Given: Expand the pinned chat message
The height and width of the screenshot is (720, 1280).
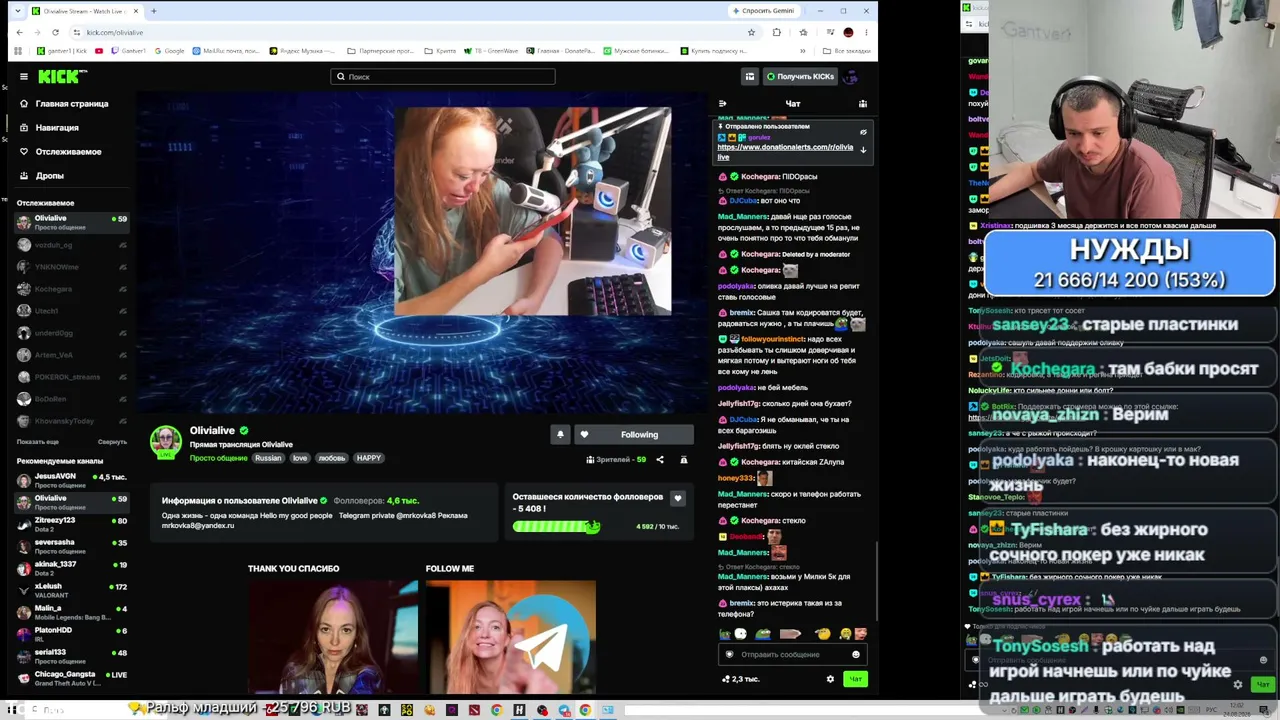Looking at the screenshot, I should 863,150.
